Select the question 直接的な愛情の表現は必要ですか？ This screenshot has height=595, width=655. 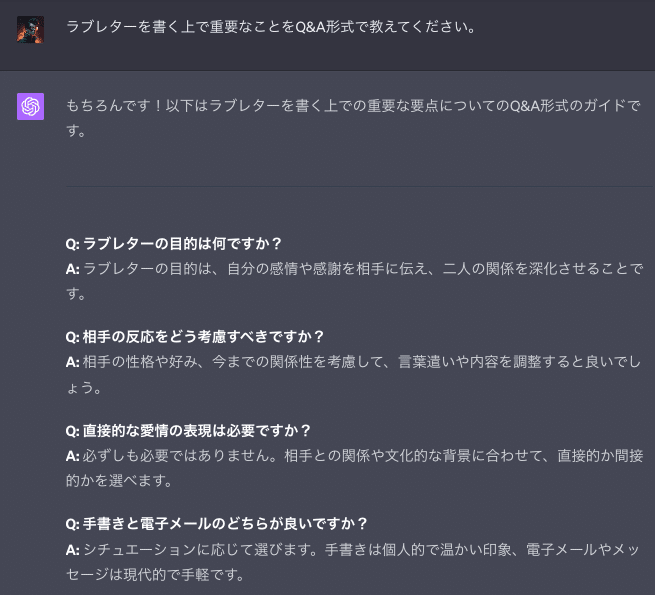coord(188,430)
